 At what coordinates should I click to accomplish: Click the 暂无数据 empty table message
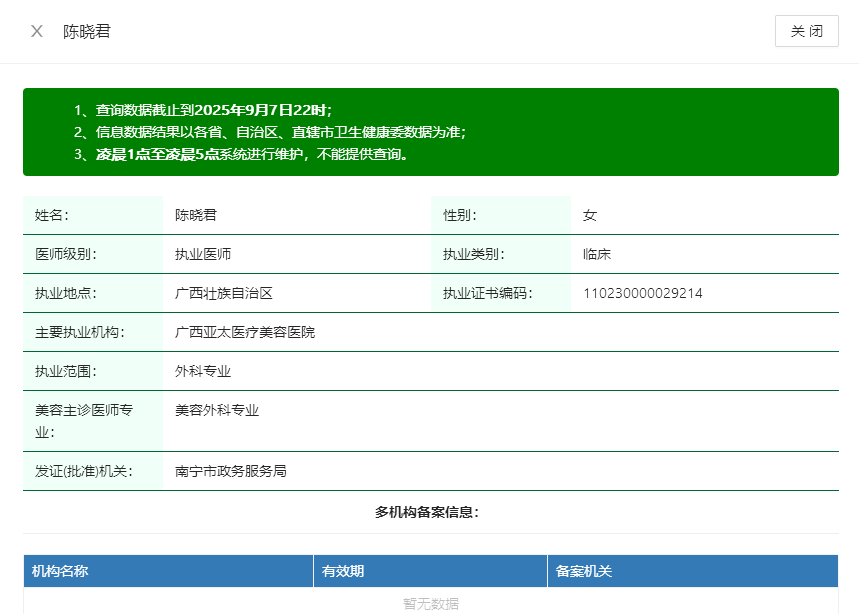[431, 604]
